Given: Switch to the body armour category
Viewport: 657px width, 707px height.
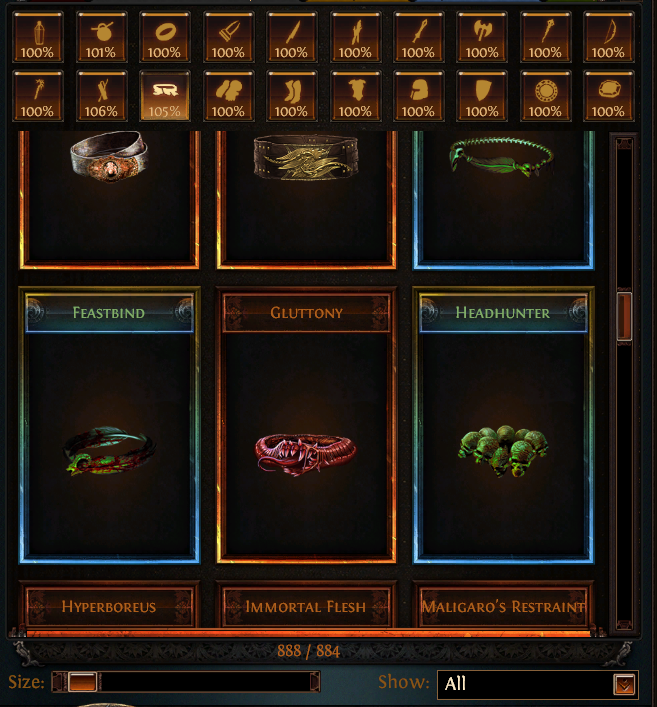Looking at the screenshot, I should pos(355,96).
